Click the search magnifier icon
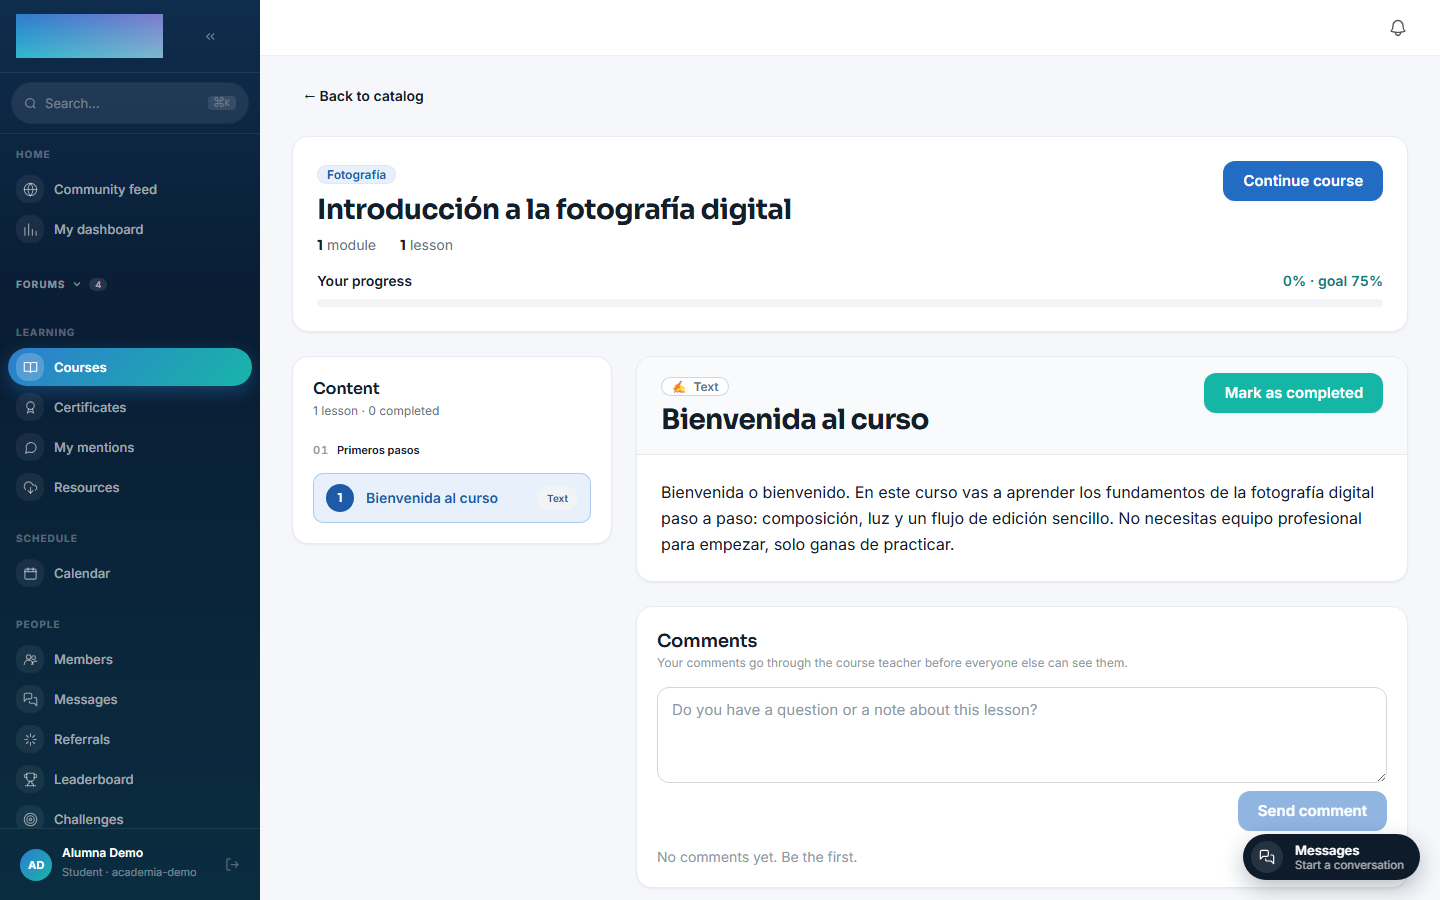1440x900 pixels. 31,103
